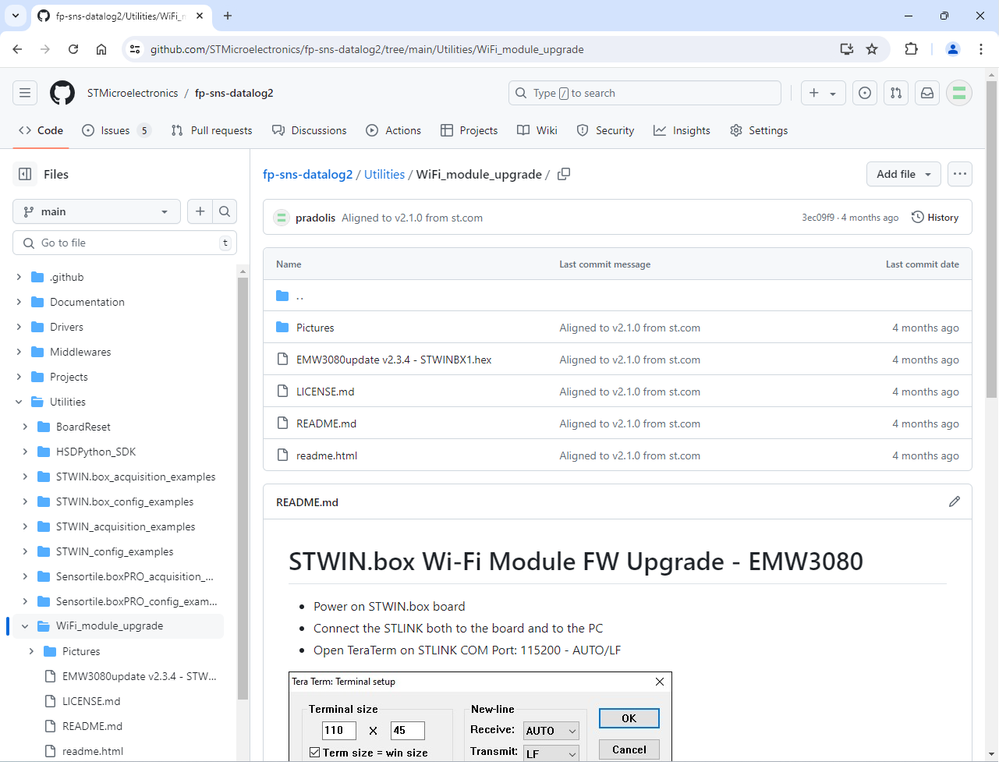Open the Chrome extensions puzzle icon
The image size is (999, 762).
(x=911, y=49)
